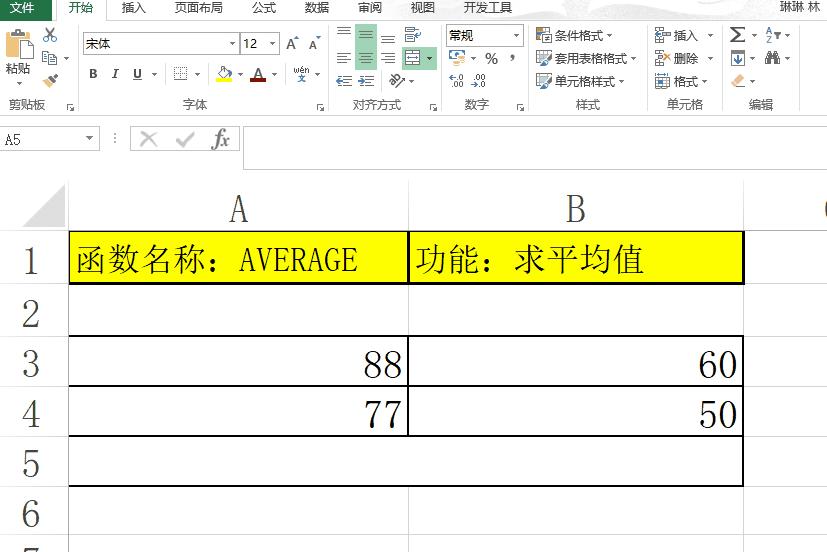Select column B header
This screenshot has width=827, height=552.
pos(575,207)
